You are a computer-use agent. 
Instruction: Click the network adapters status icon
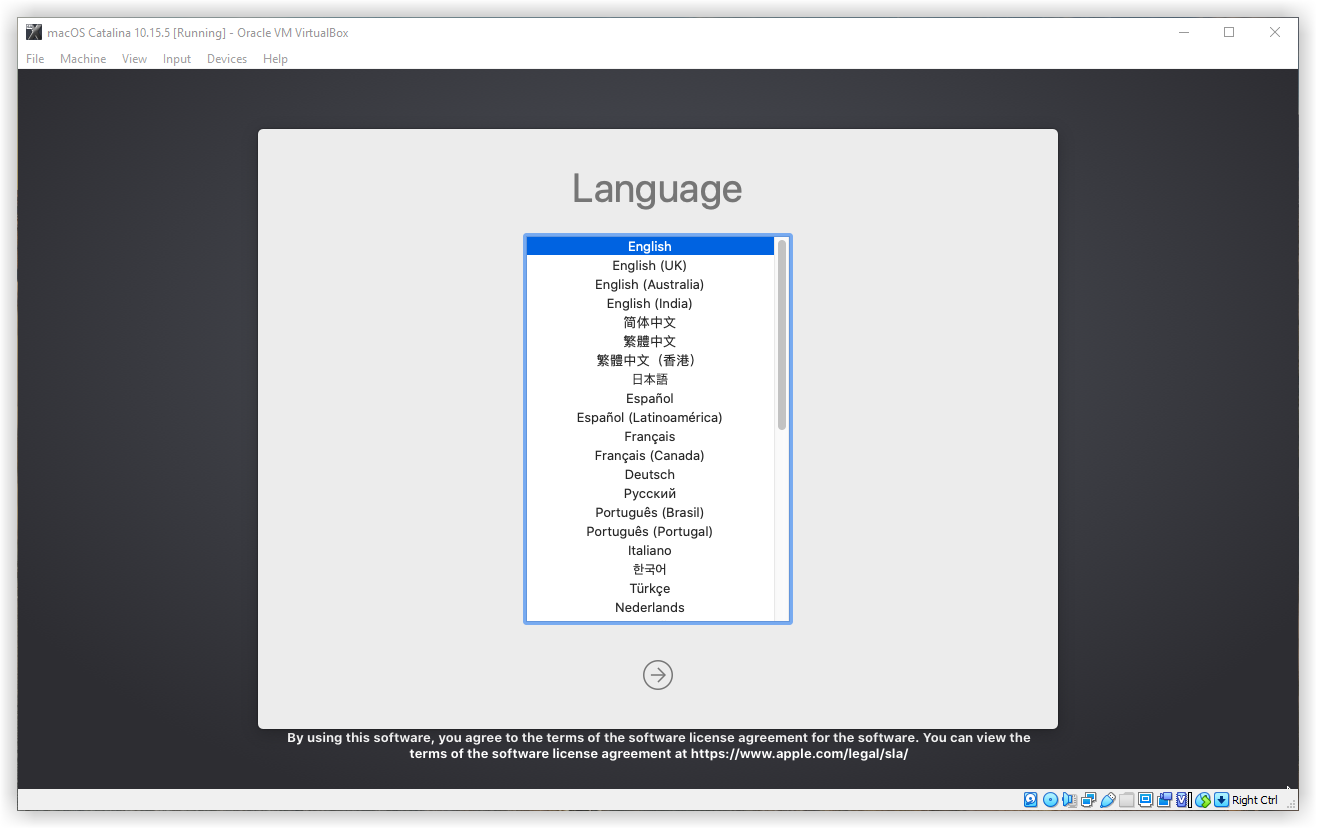click(x=1088, y=800)
